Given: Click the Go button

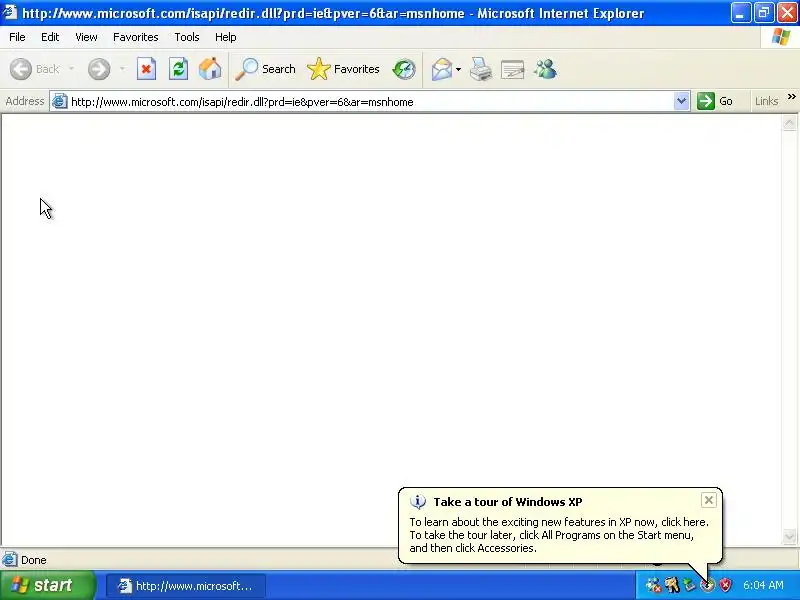Looking at the screenshot, I should 715,102.
